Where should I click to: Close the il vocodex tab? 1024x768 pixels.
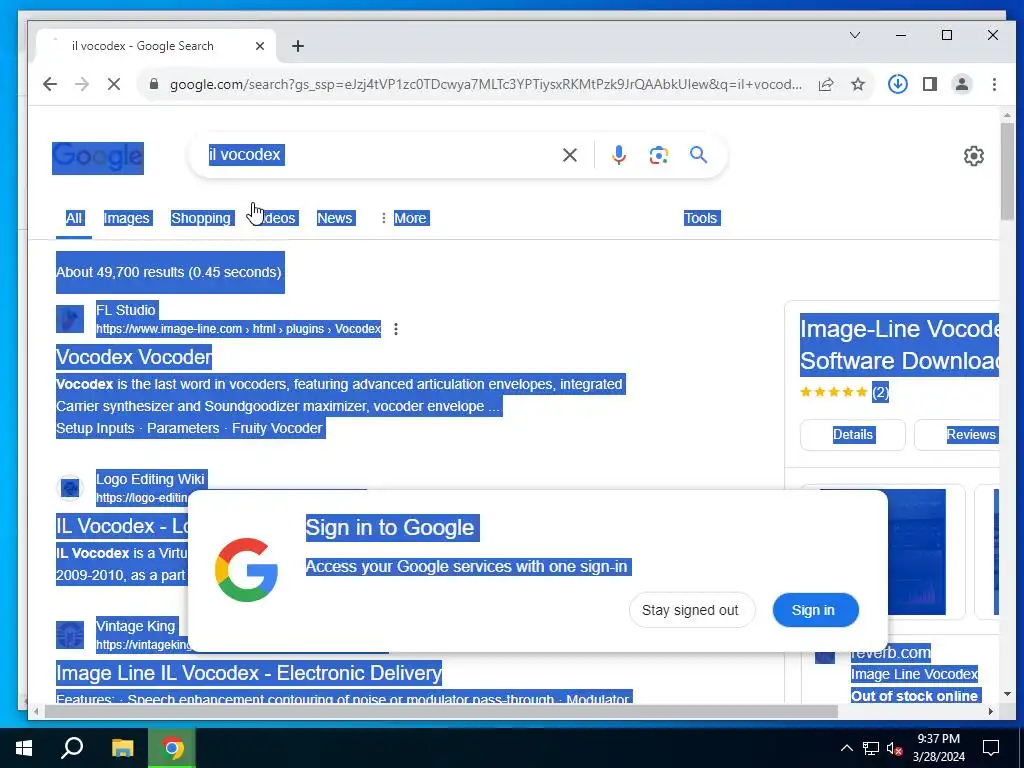[260, 46]
